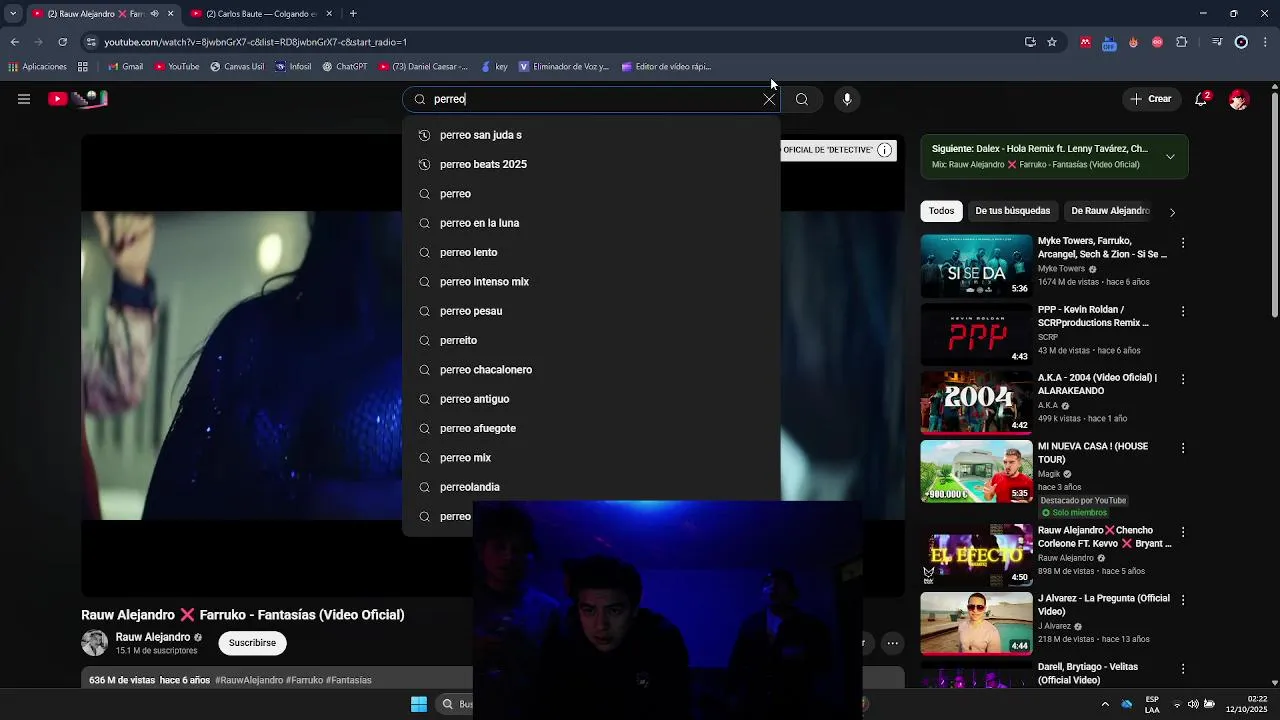Open options for PPP Kevin Roldan video

click(1183, 312)
